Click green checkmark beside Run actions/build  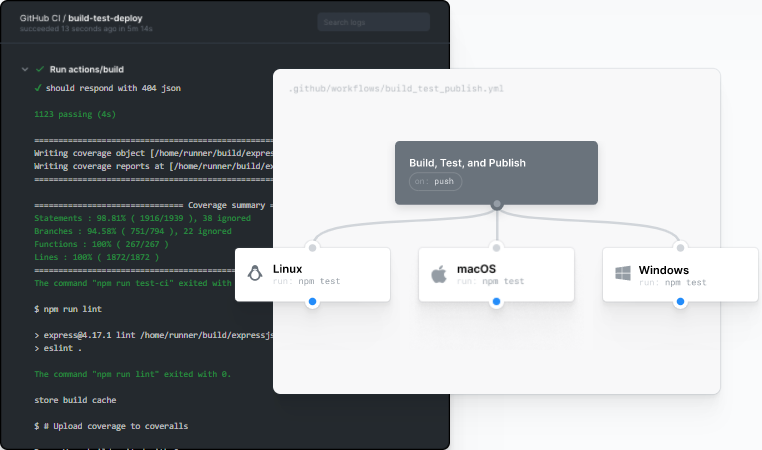(40, 70)
